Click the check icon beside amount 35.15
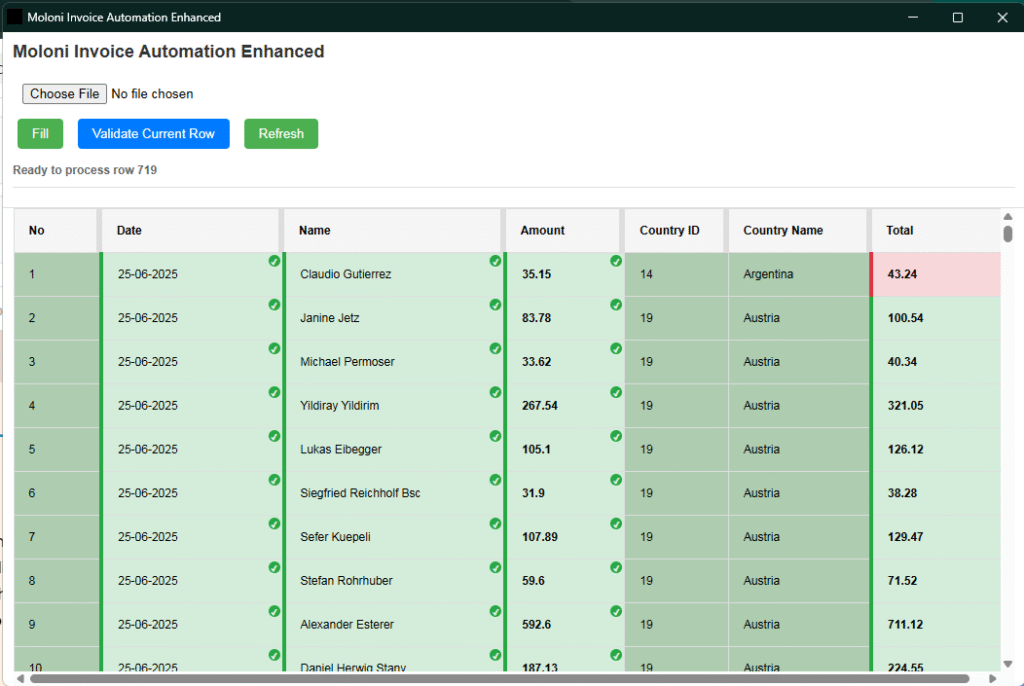This screenshot has height=686, width=1024. click(616, 261)
